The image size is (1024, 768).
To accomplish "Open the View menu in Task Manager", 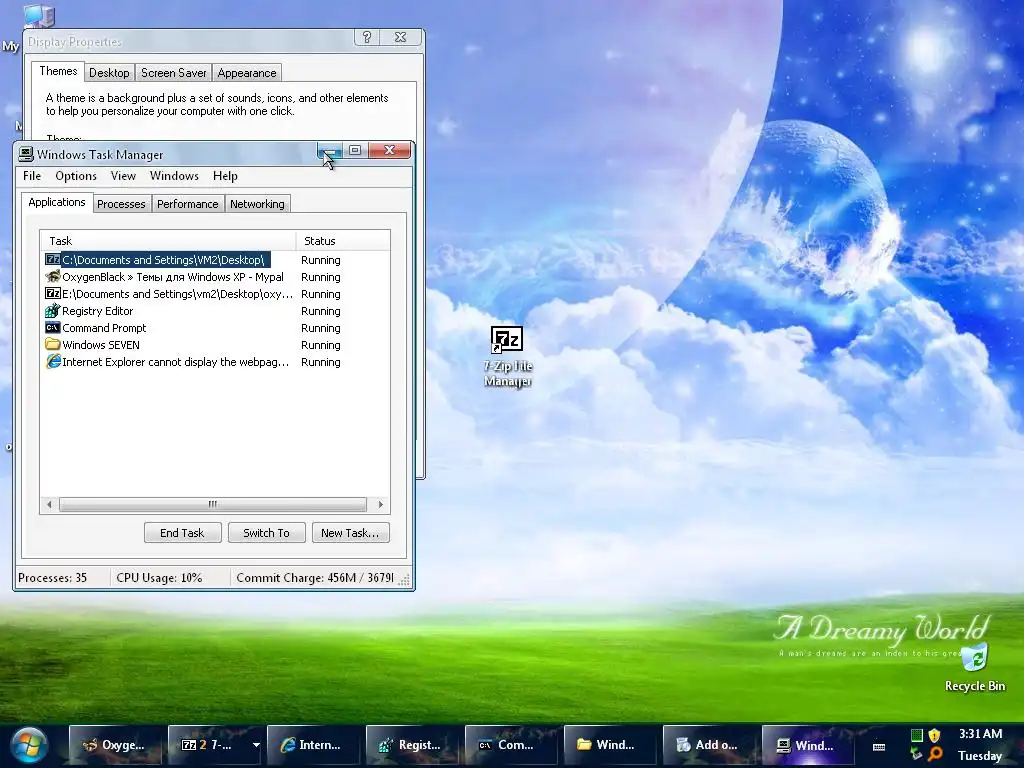I will (123, 176).
